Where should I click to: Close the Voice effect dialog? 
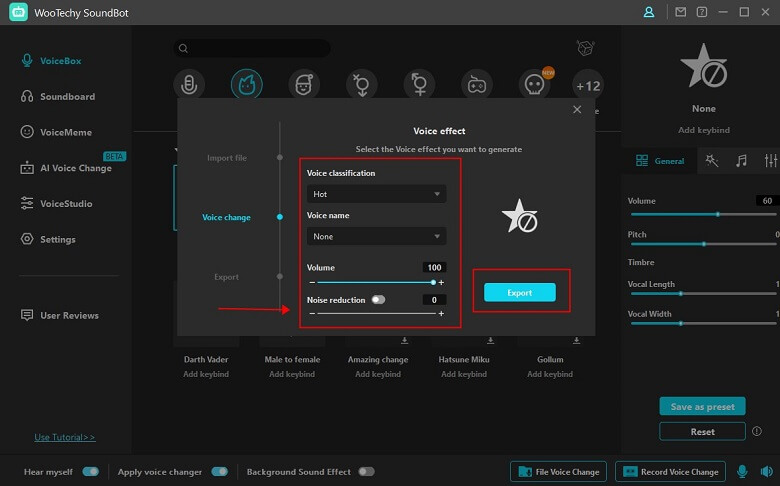tap(577, 109)
